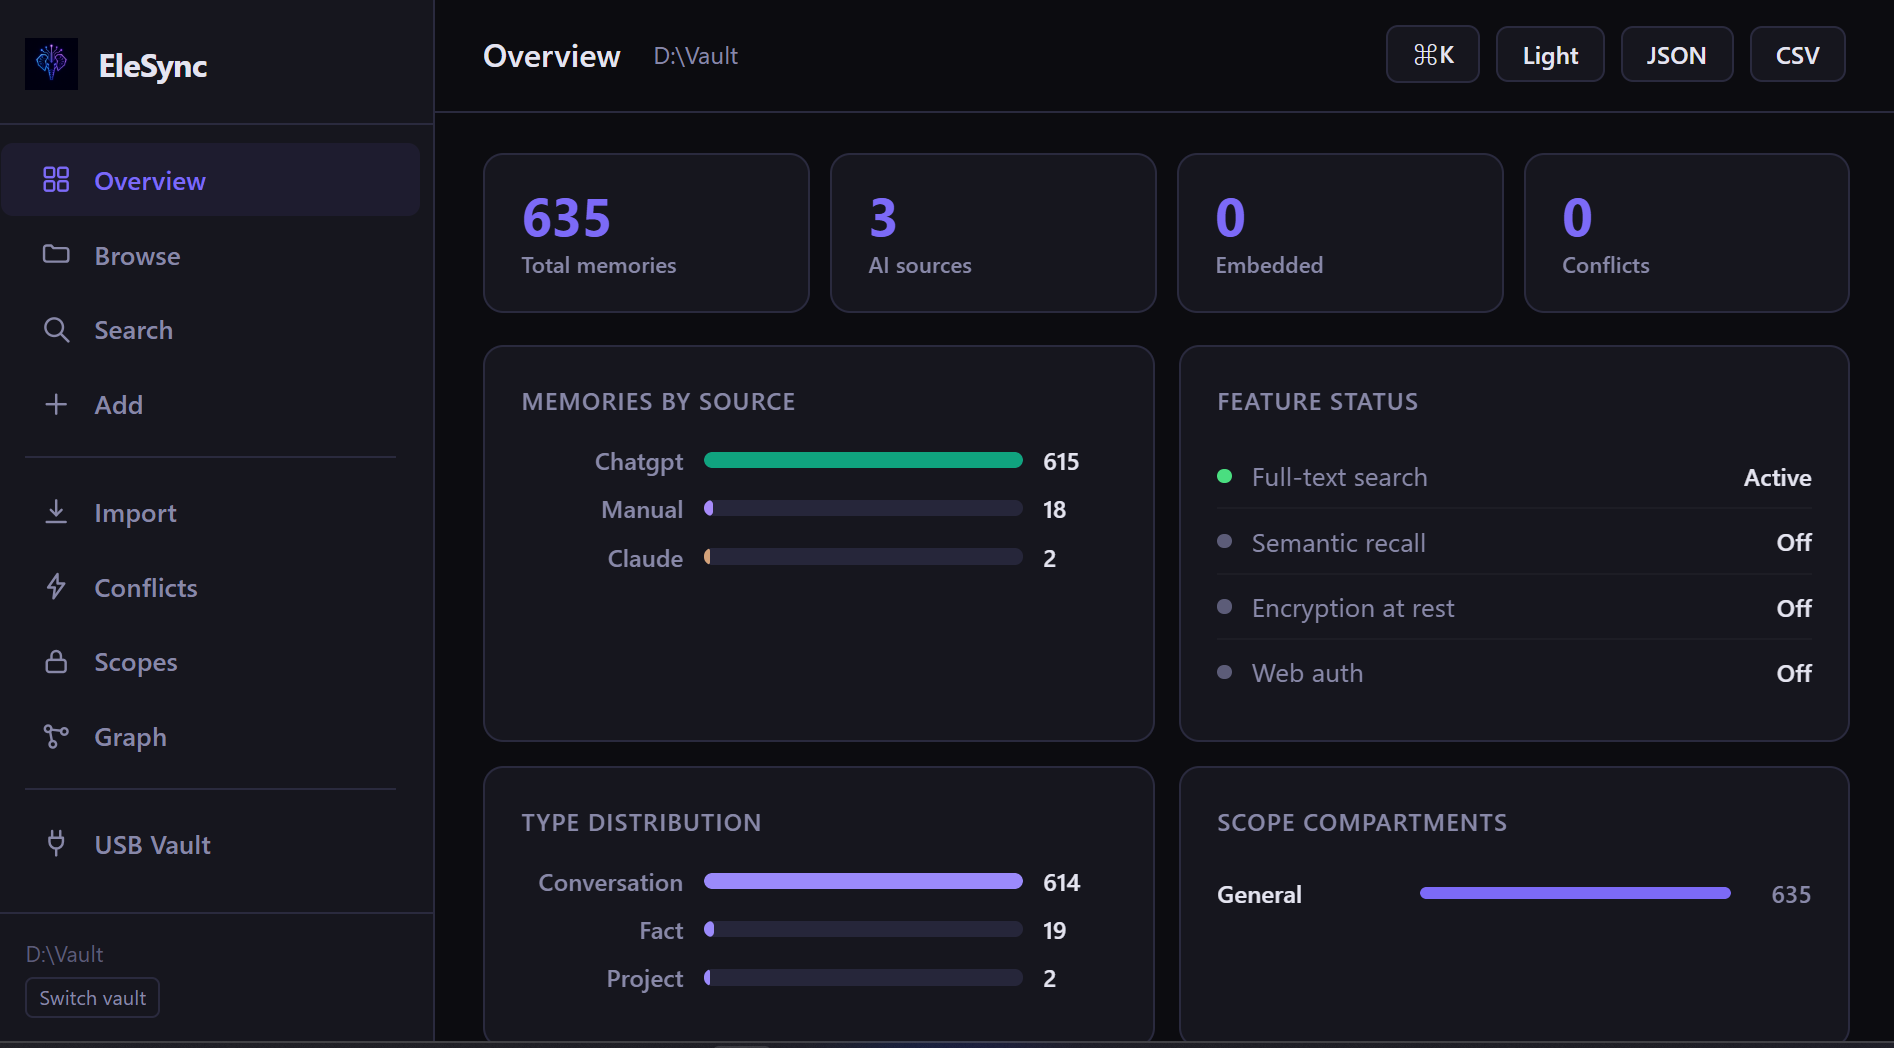Click the 'Fact' type label
This screenshot has height=1048, width=1894.
point(661,931)
